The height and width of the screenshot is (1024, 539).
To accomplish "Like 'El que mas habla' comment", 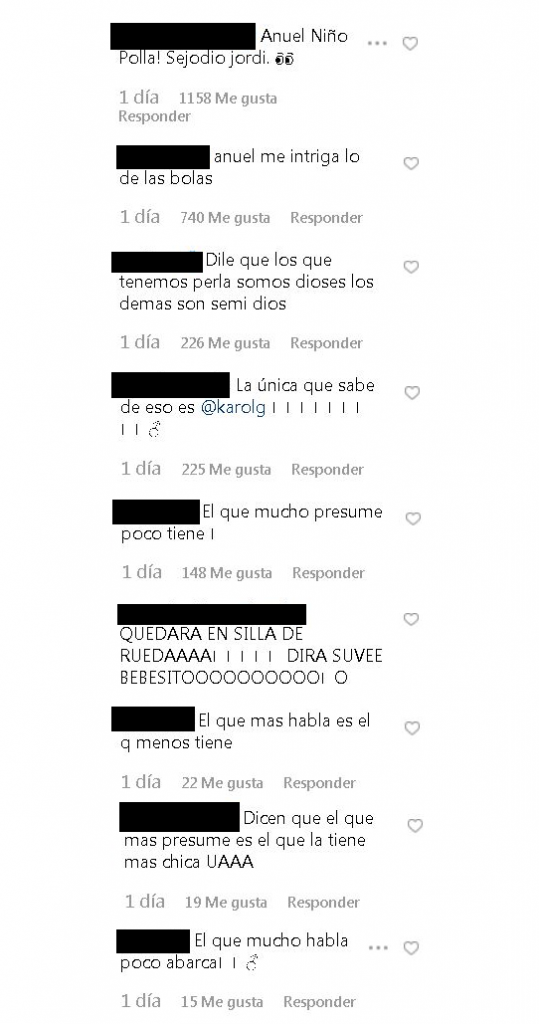I will click(x=412, y=728).
